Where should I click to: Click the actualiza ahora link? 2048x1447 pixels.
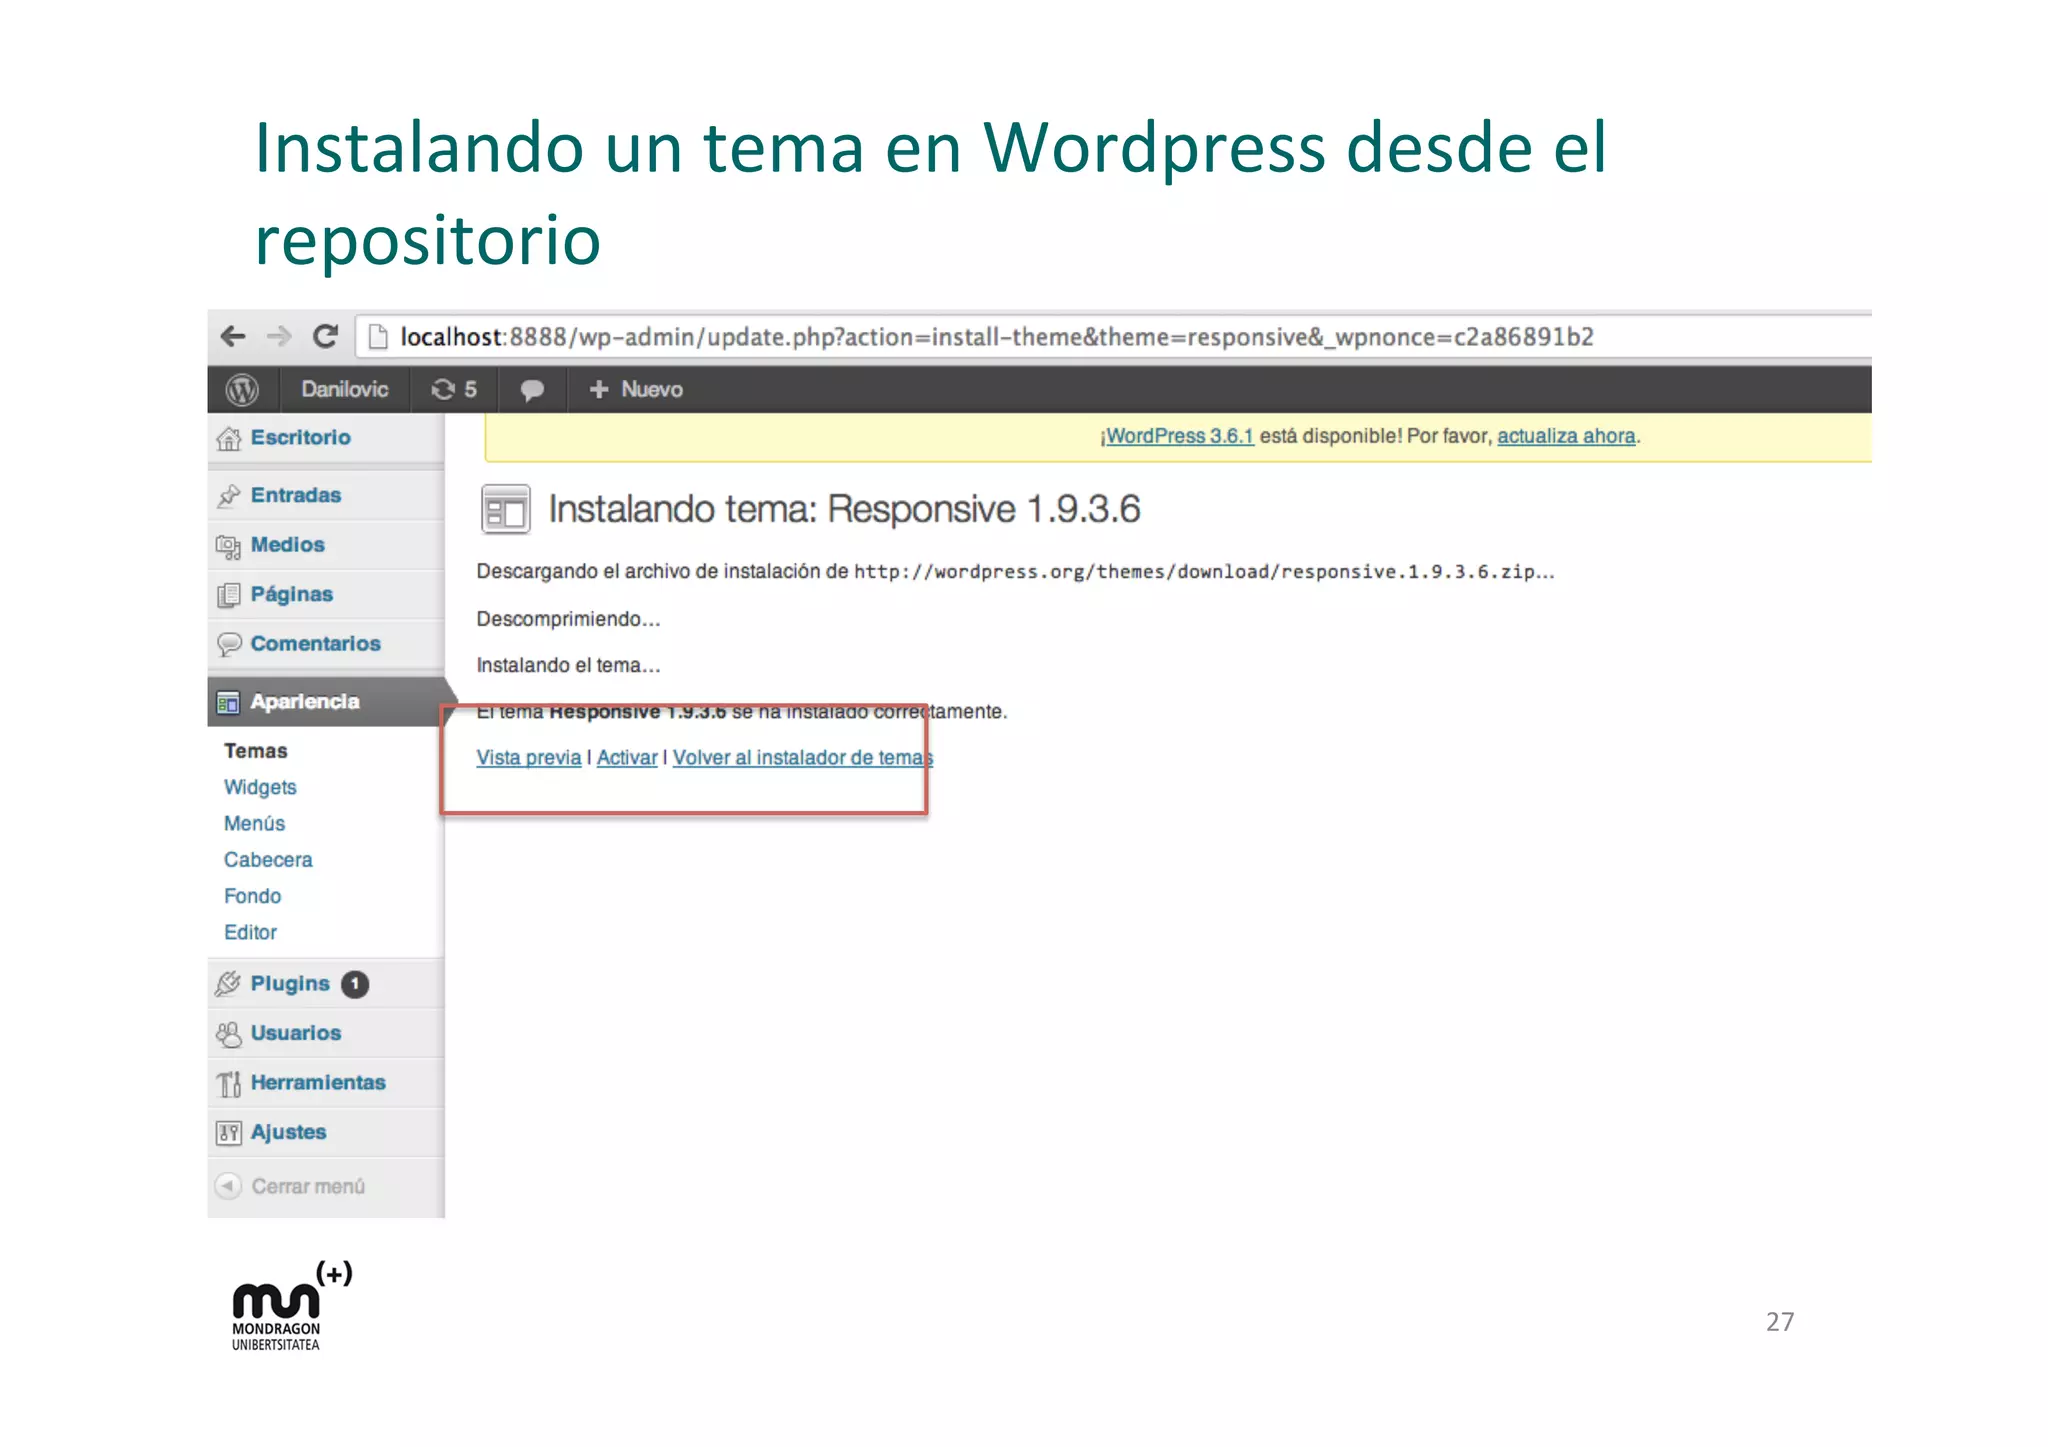[1566, 436]
